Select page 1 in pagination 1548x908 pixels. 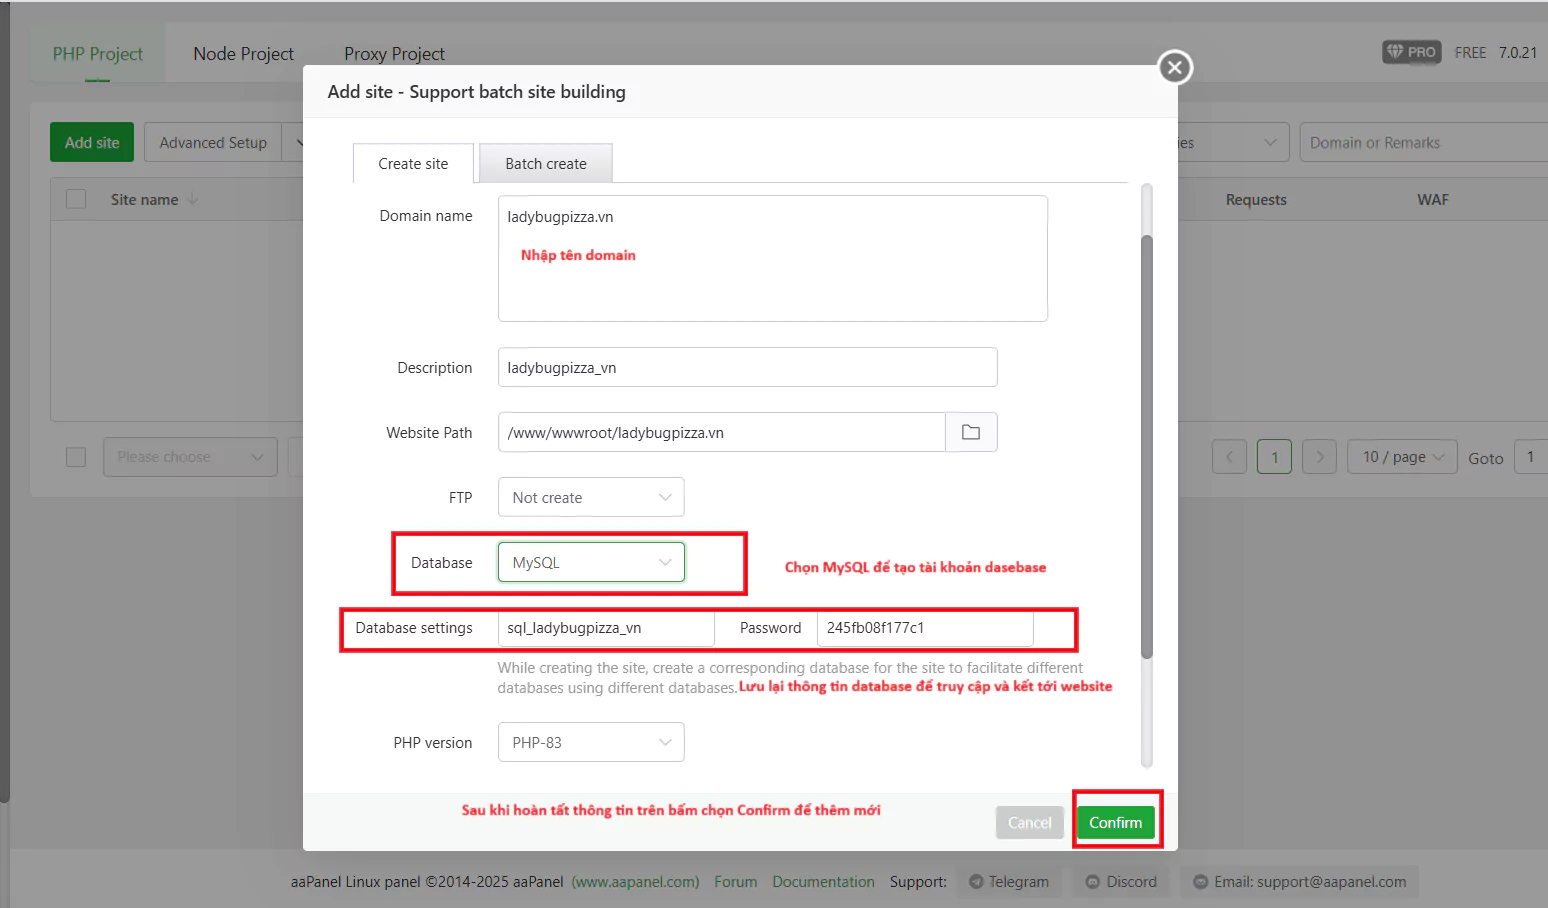pyautogui.click(x=1274, y=457)
